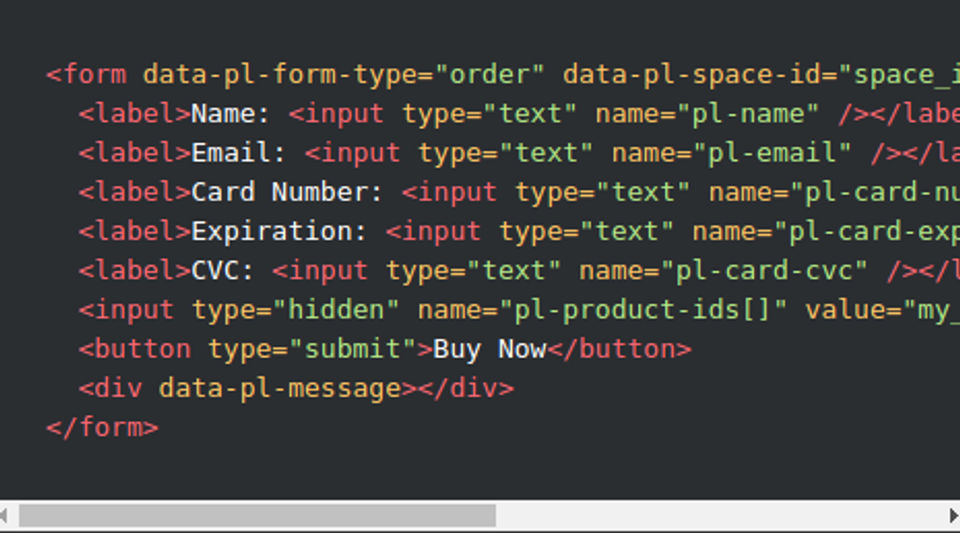960x533 pixels.
Task: Click the data-pl-form-type="order" attribute
Action: [343, 75]
